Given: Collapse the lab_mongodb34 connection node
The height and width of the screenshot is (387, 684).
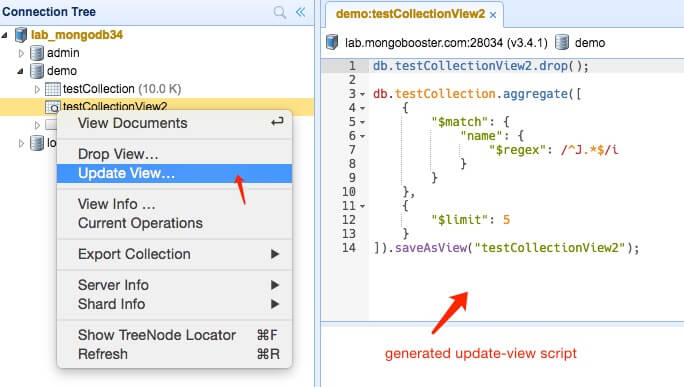Looking at the screenshot, I should point(5,35).
